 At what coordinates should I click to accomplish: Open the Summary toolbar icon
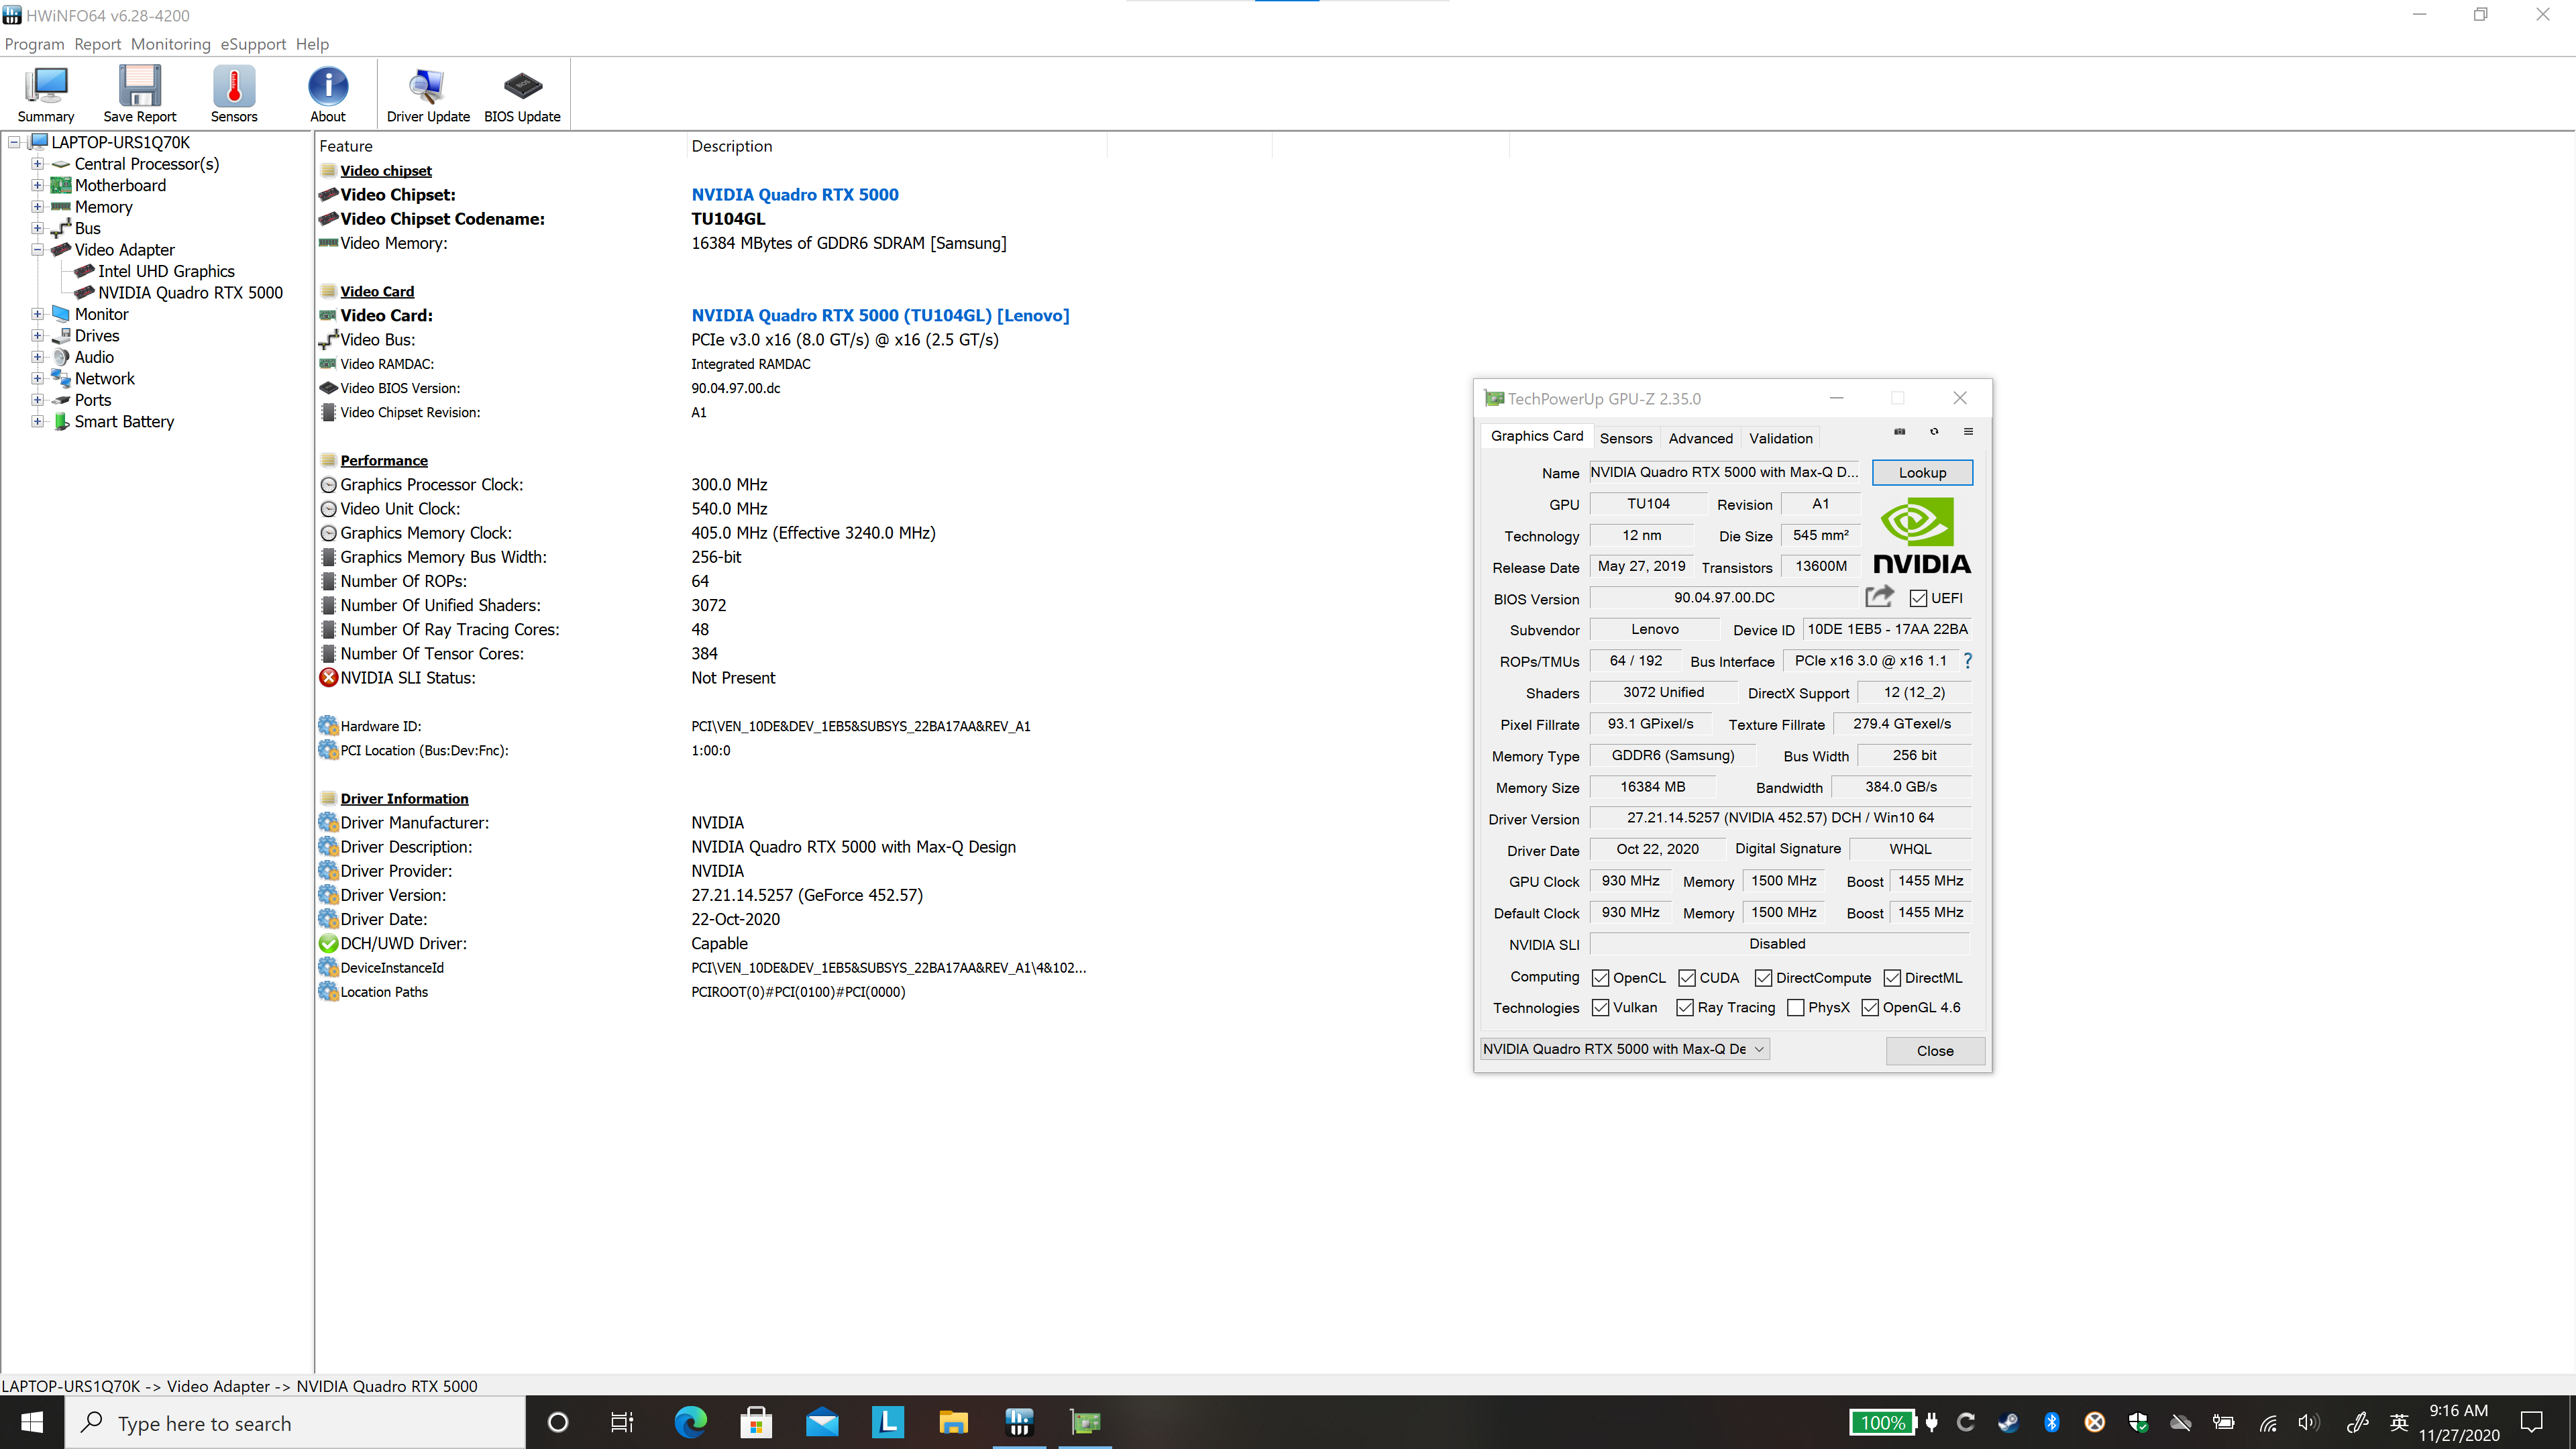coord(46,94)
